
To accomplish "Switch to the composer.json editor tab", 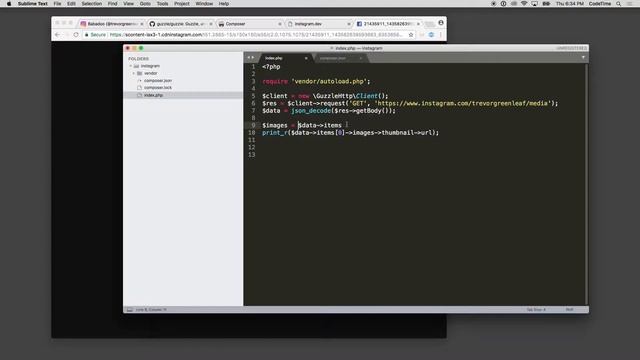I will 339,58.
